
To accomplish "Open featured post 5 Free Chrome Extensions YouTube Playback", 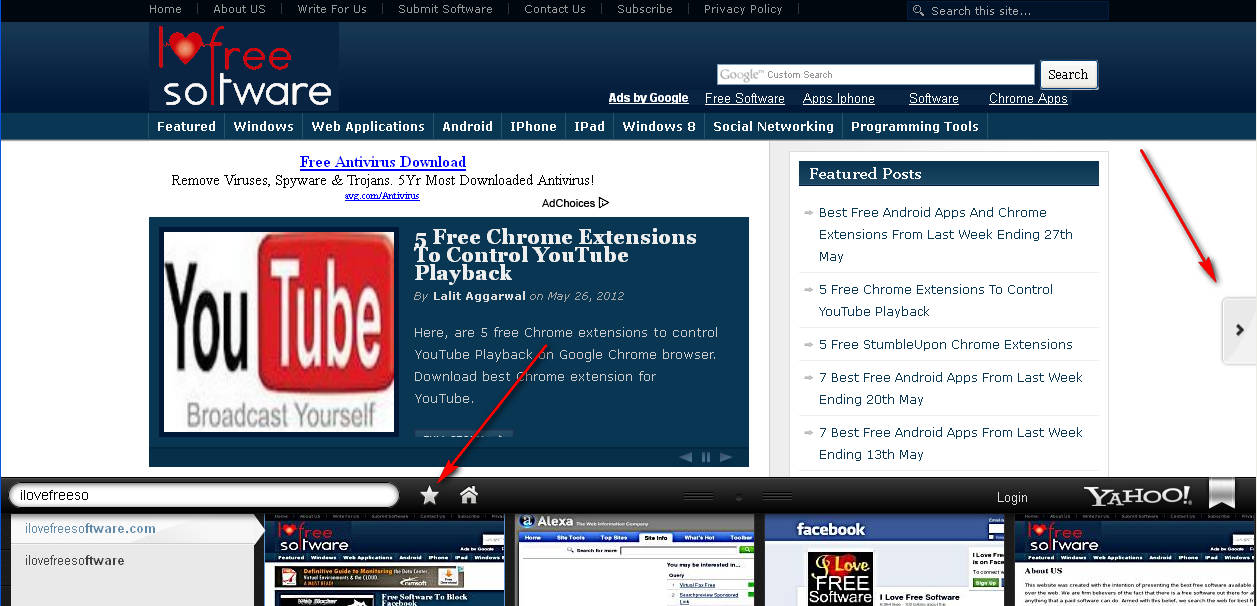I will 935,300.
